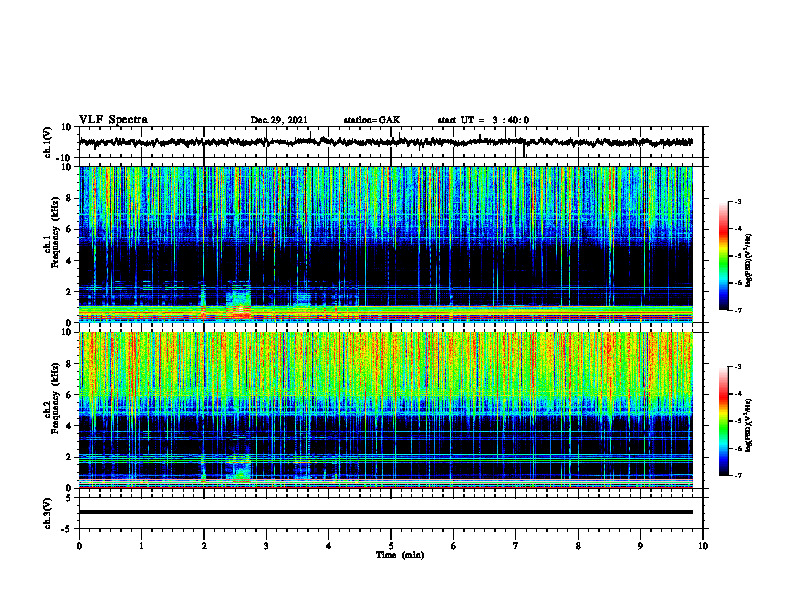The width and height of the screenshot is (792, 612).
Task: Click the time axis tick labeled 0
Action: coord(79,546)
